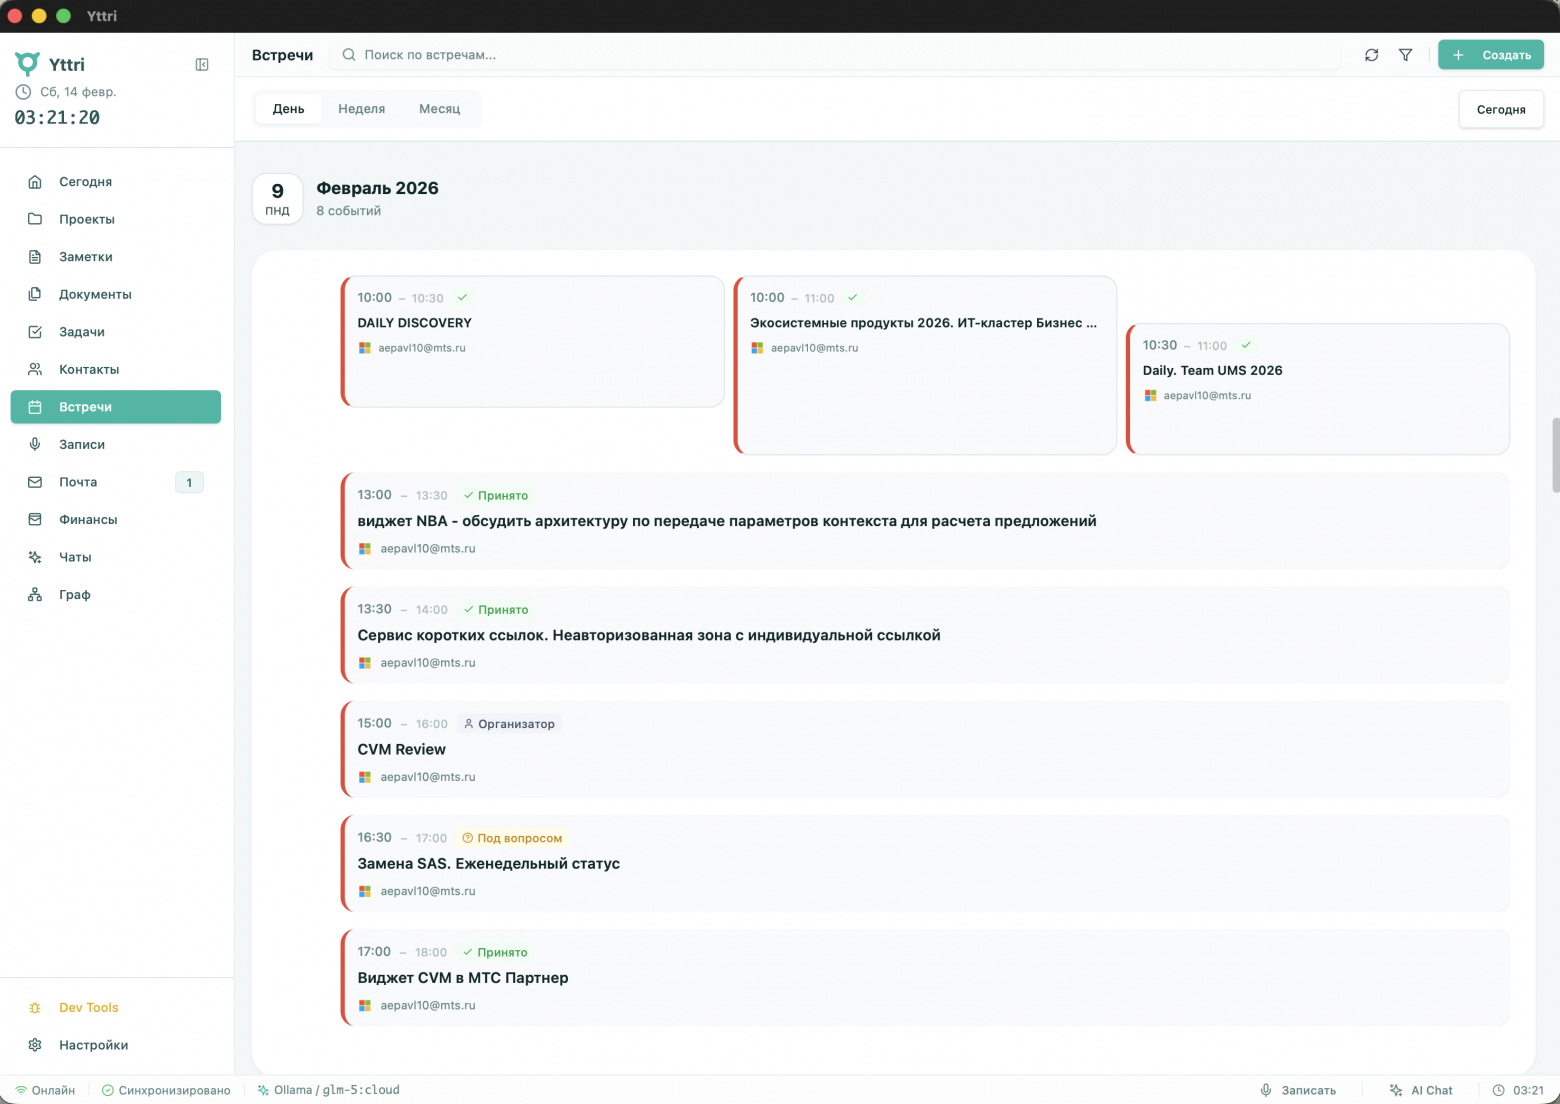Image resolution: width=1560 pixels, height=1104 pixels.
Task: Switch to the Месяц view tab
Action: [x=439, y=109]
